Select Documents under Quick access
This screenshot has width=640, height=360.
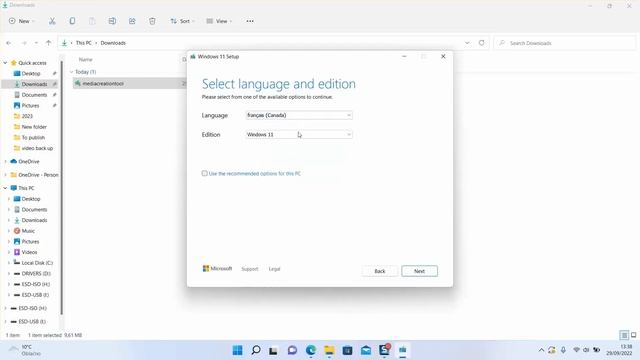(34, 95)
